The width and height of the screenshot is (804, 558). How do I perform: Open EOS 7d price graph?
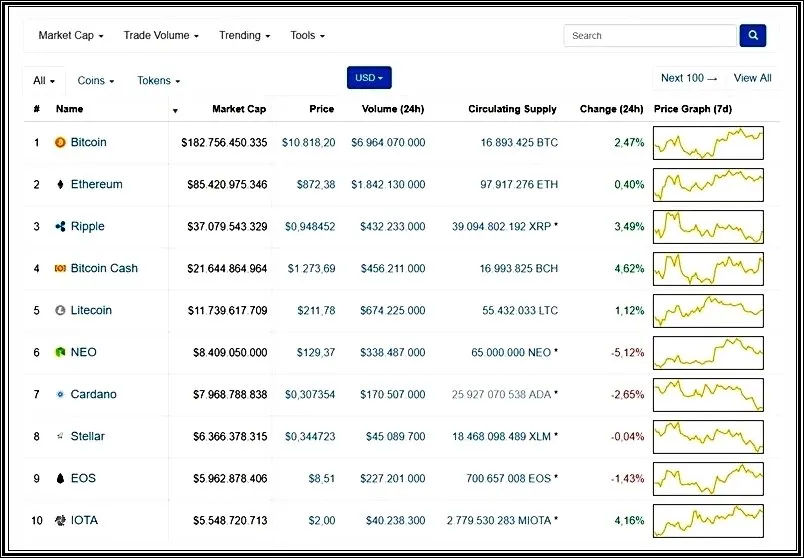tap(708, 479)
